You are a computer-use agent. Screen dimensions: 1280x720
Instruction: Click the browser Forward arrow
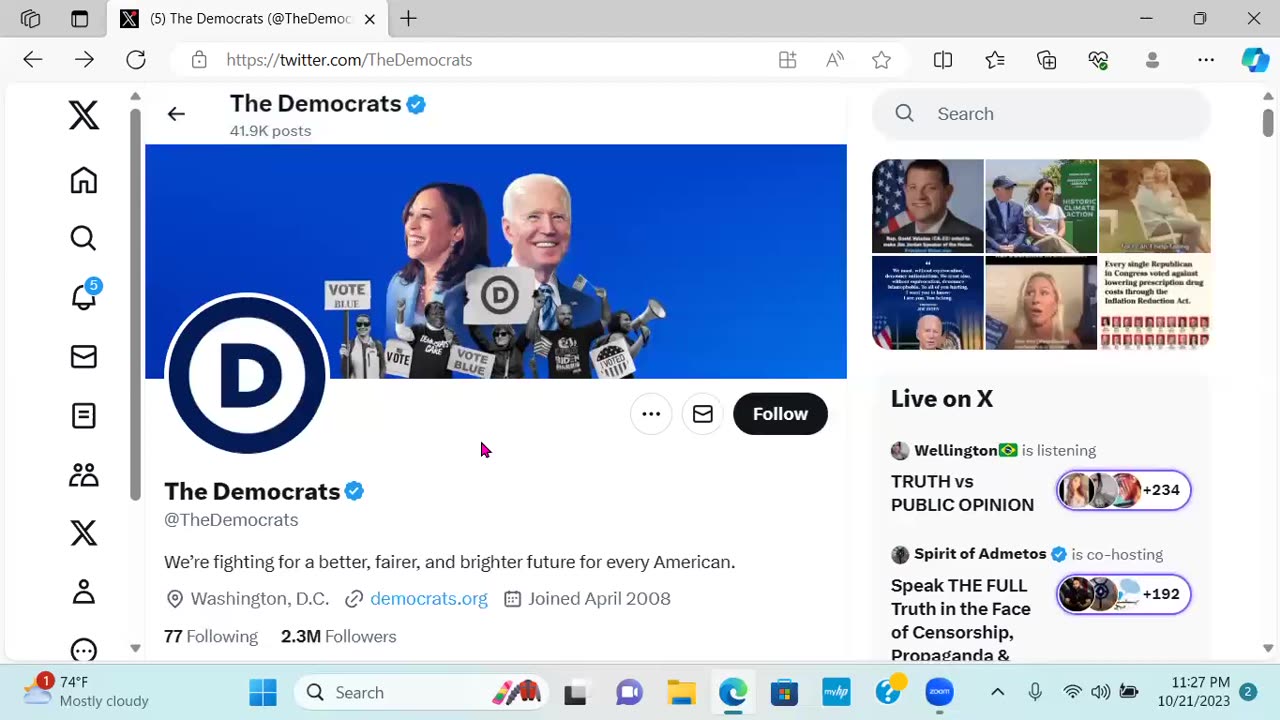pos(84,60)
